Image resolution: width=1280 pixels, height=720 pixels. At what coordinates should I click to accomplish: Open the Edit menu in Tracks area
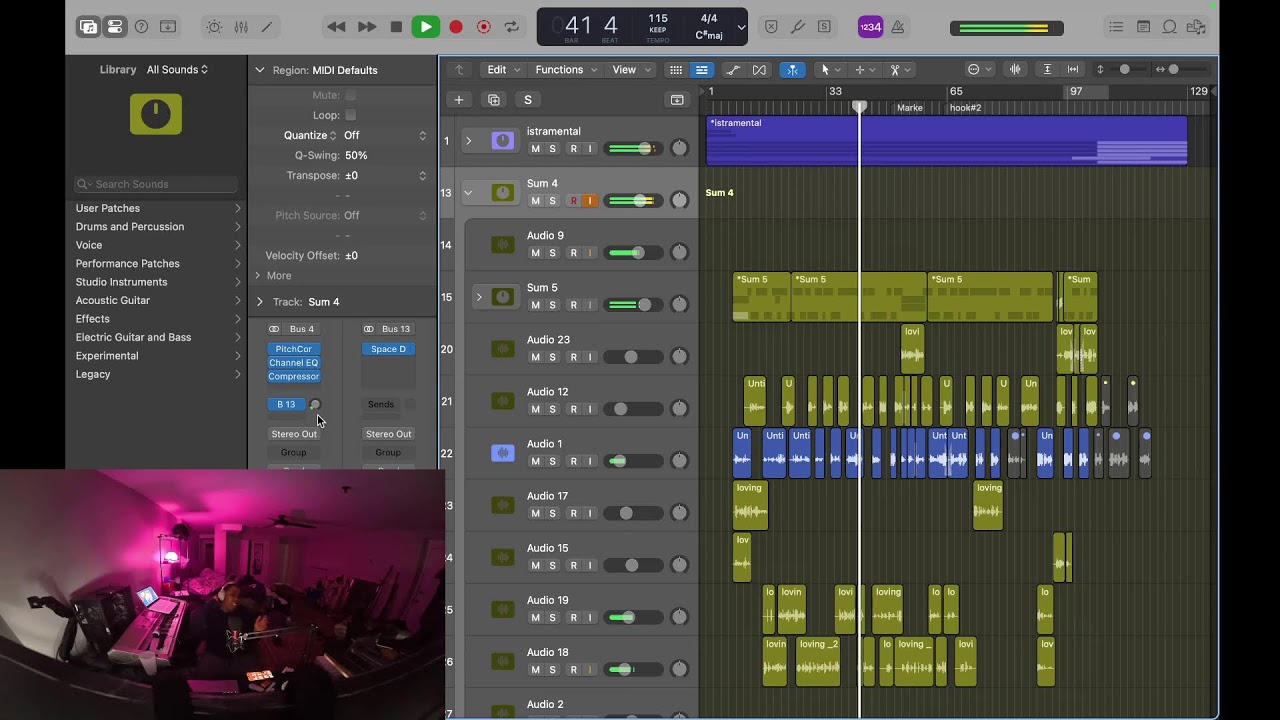(502, 70)
